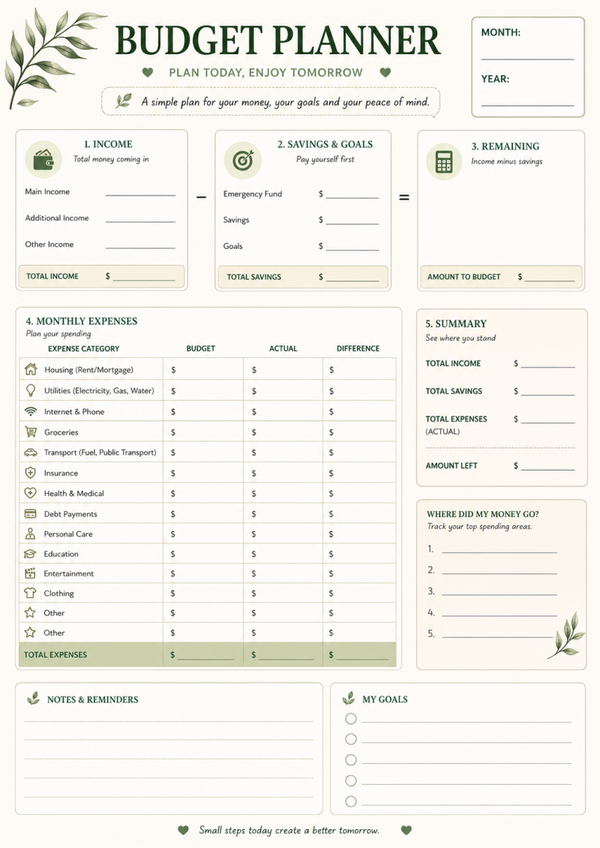Click the 'NOTES & REMINDERS' heading
Image resolution: width=600 pixels, height=848 pixels.
coord(93,699)
